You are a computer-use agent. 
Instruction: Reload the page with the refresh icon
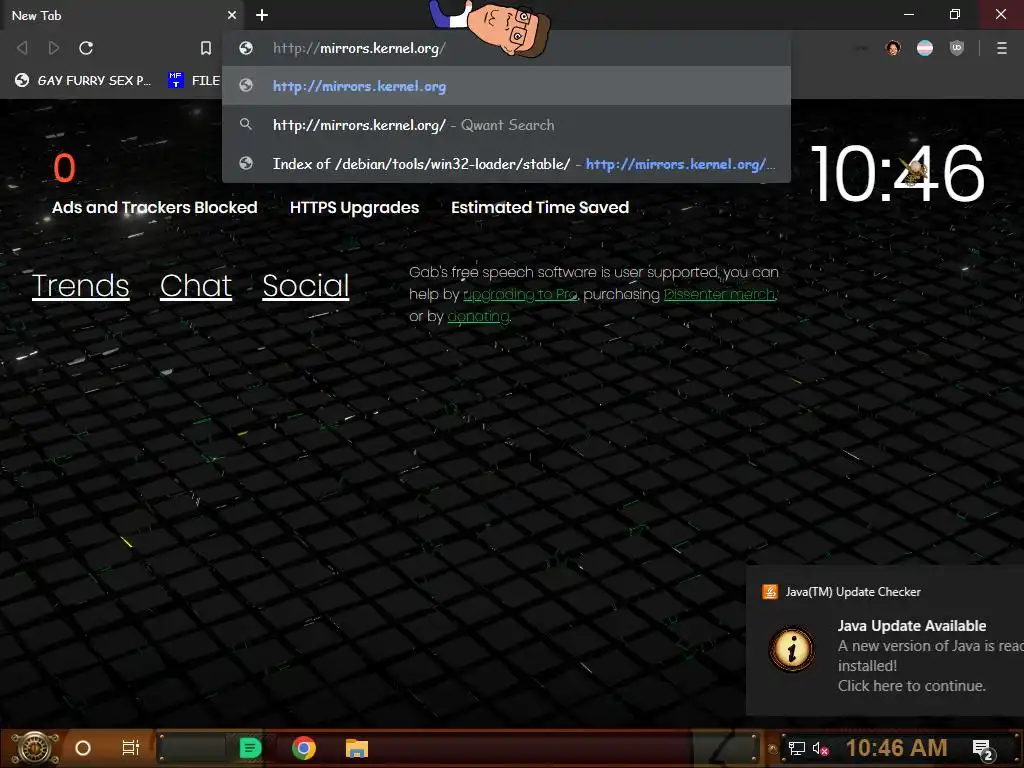coord(86,48)
